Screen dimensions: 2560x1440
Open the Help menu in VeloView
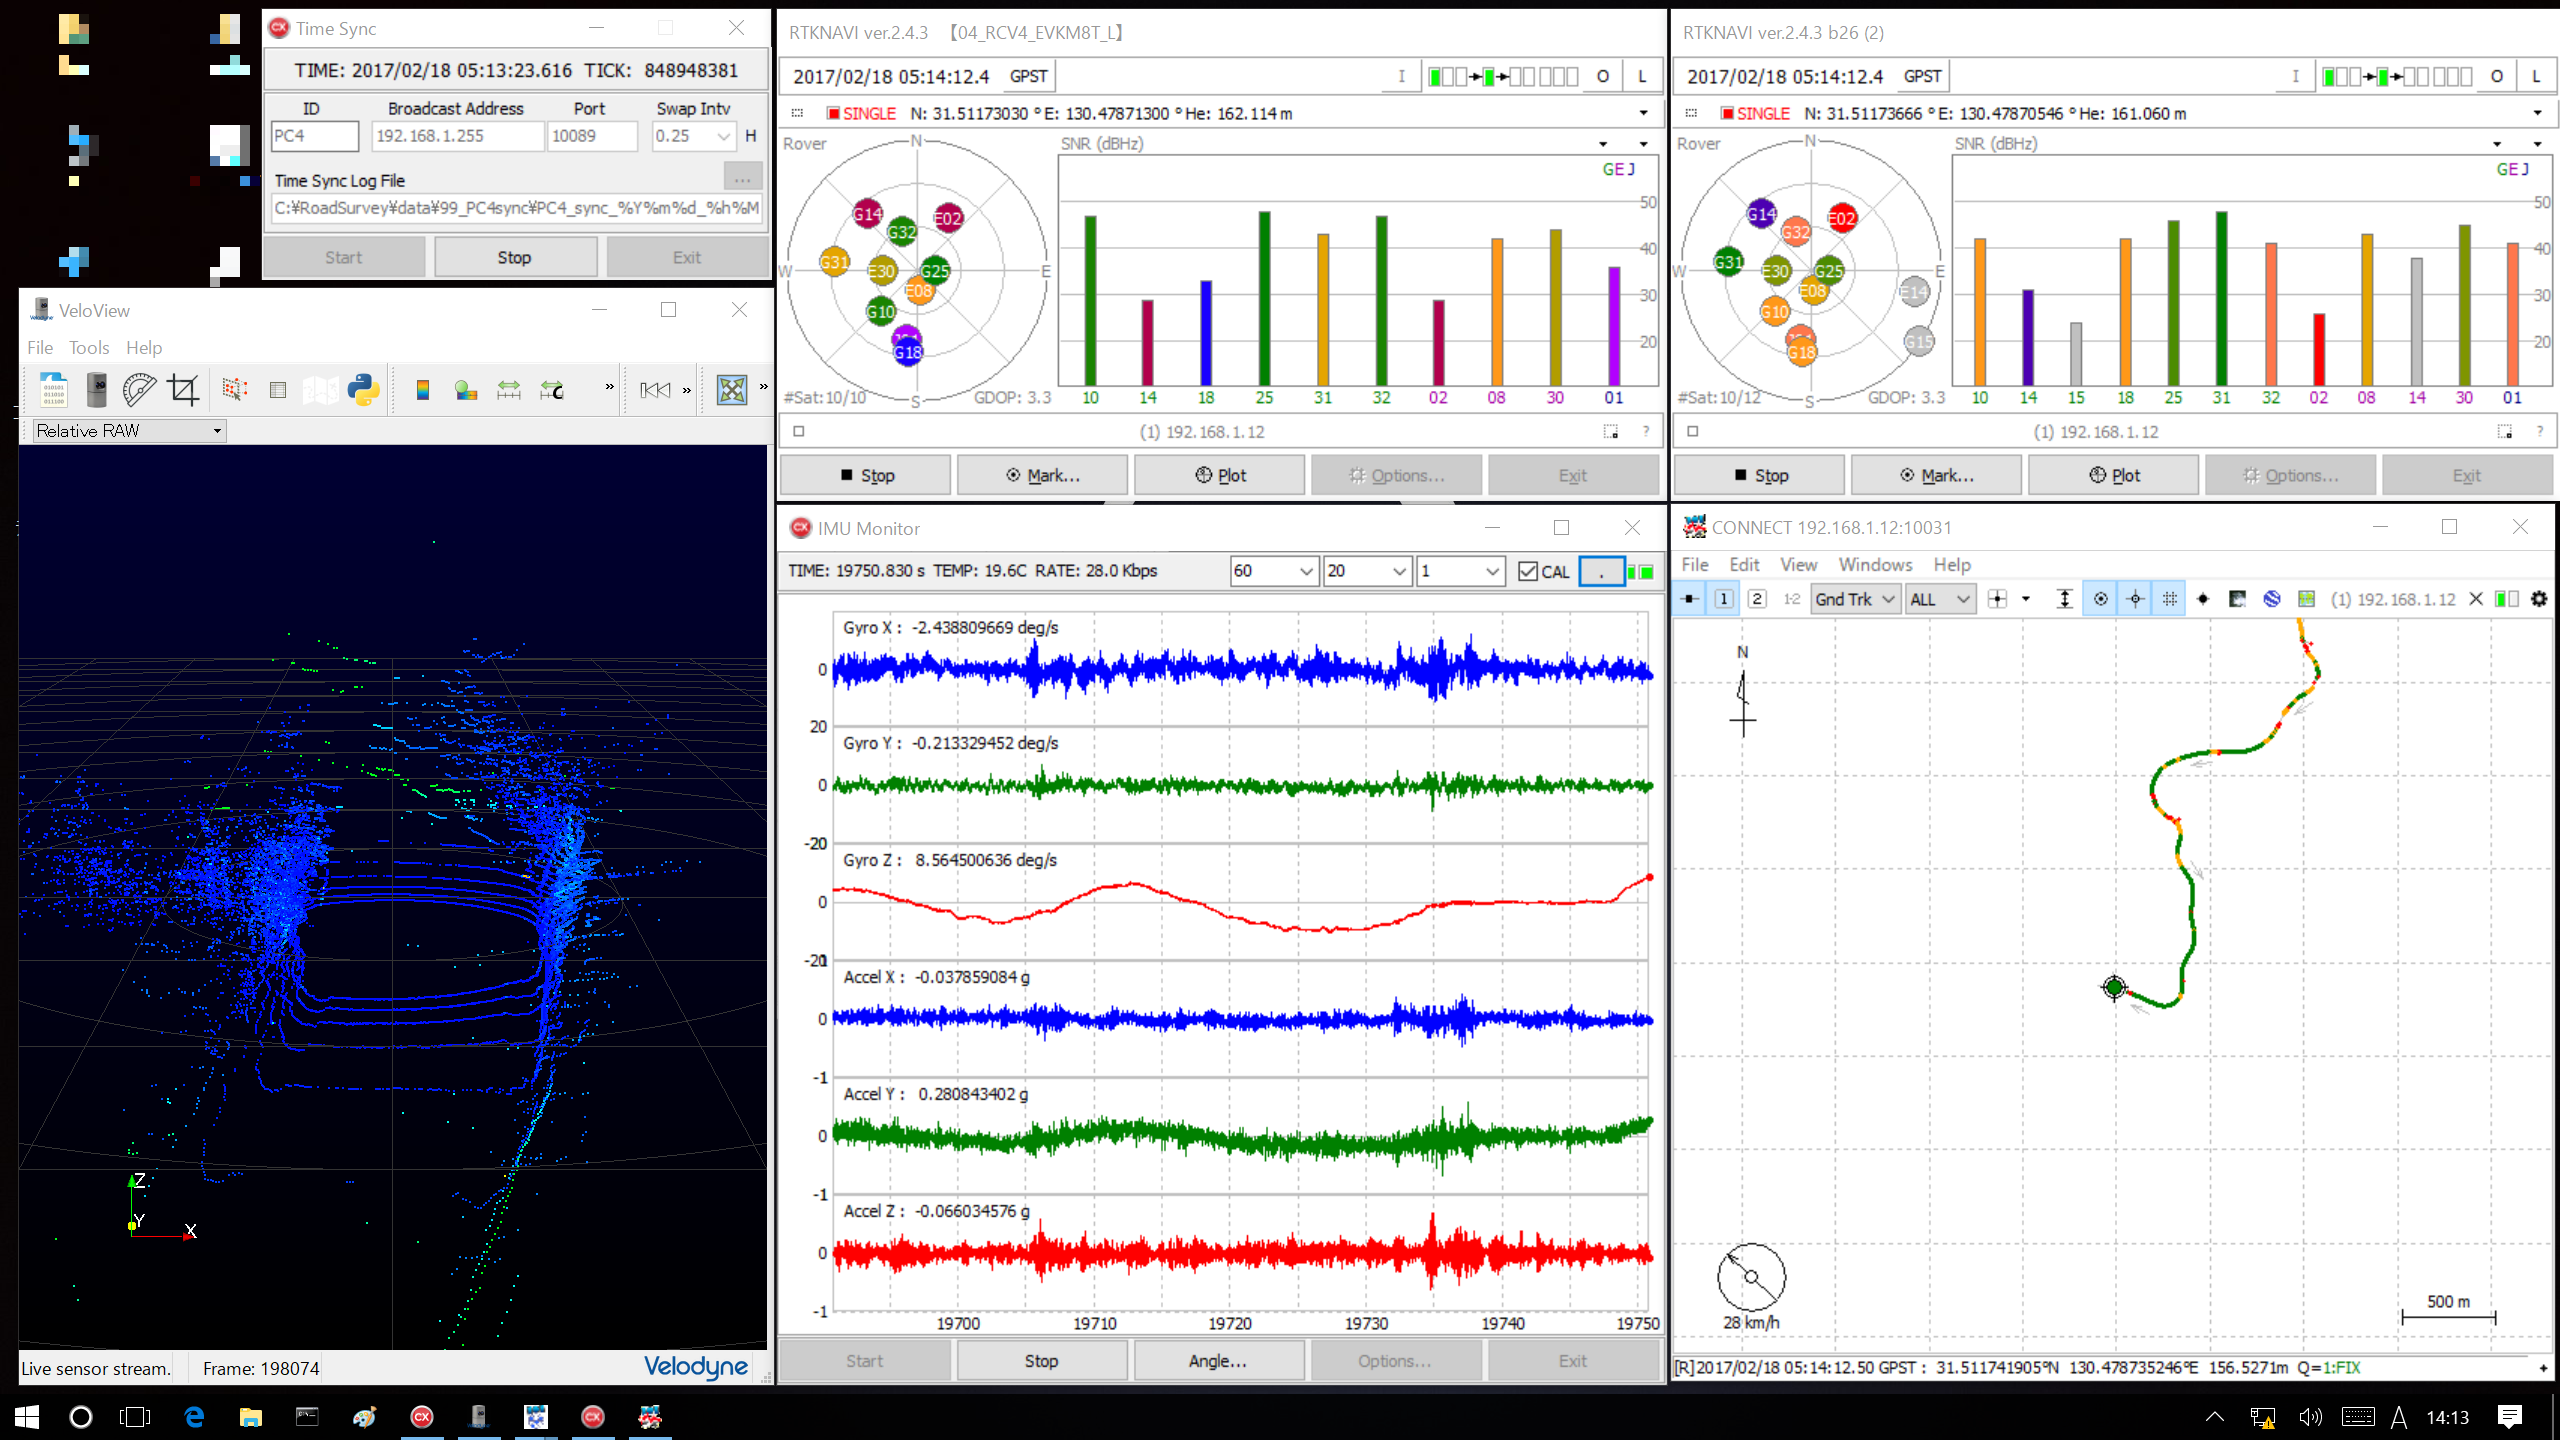click(x=144, y=348)
